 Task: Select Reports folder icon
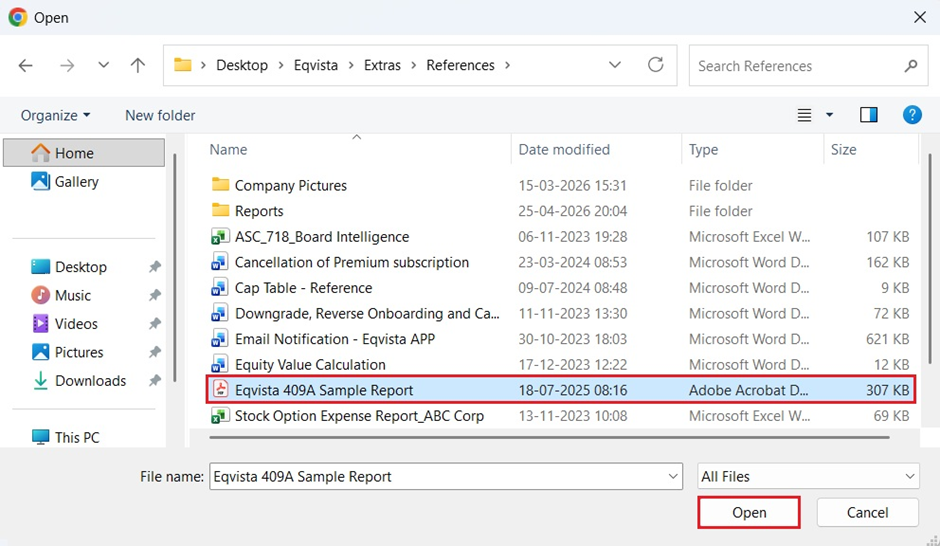click(x=220, y=210)
